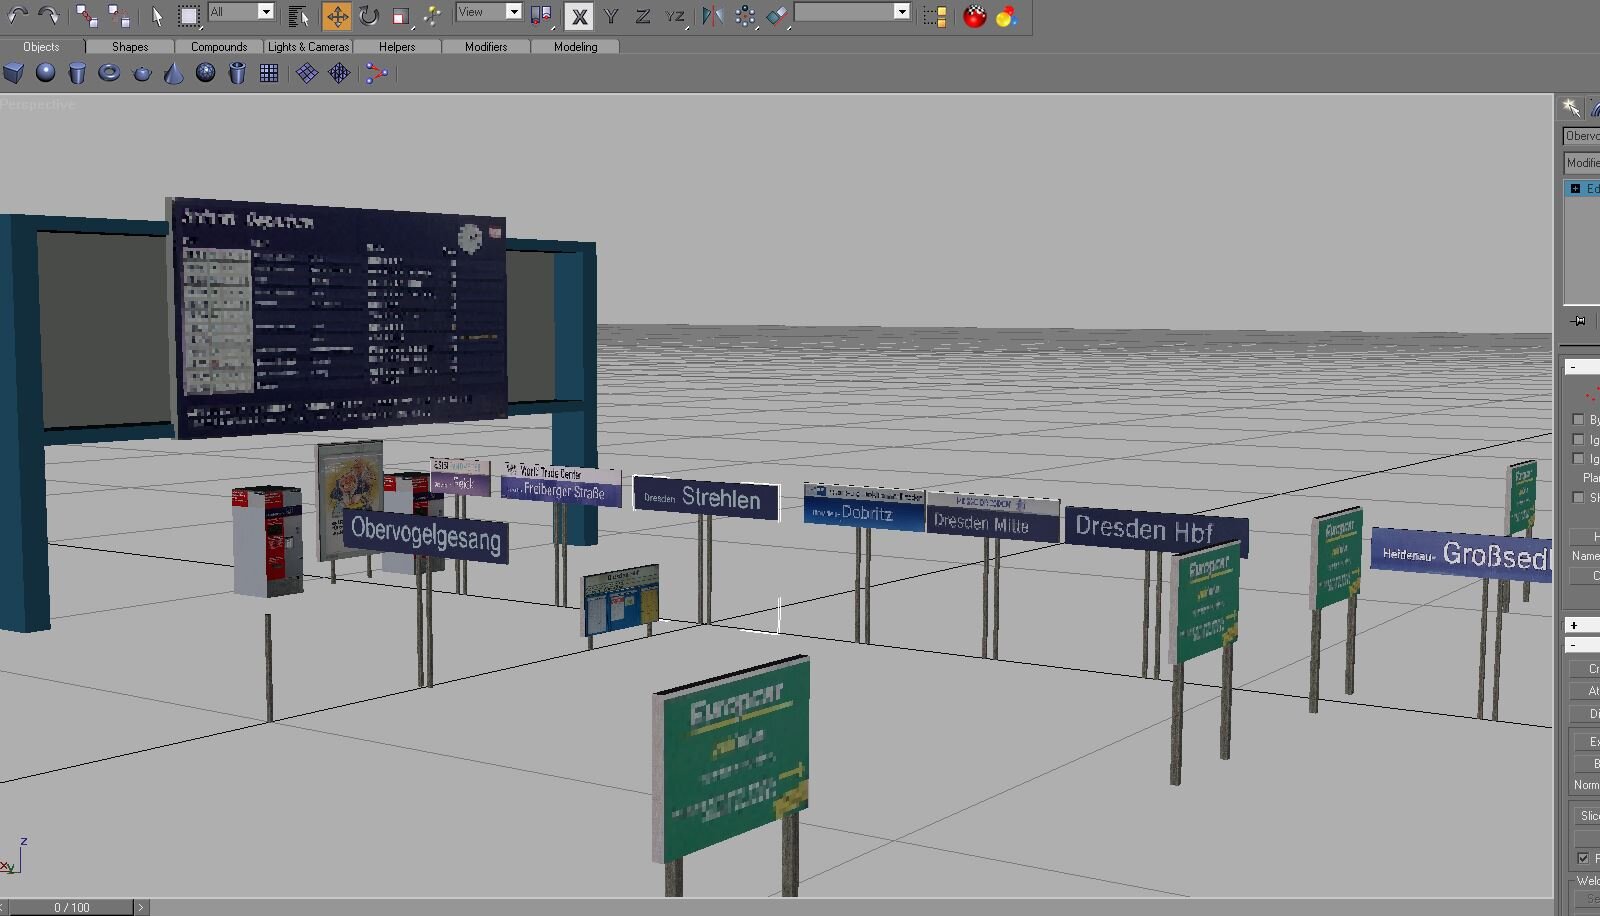Create a Tube primitive
This screenshot has height=916, width=1600.
click(x=237, y=73)
